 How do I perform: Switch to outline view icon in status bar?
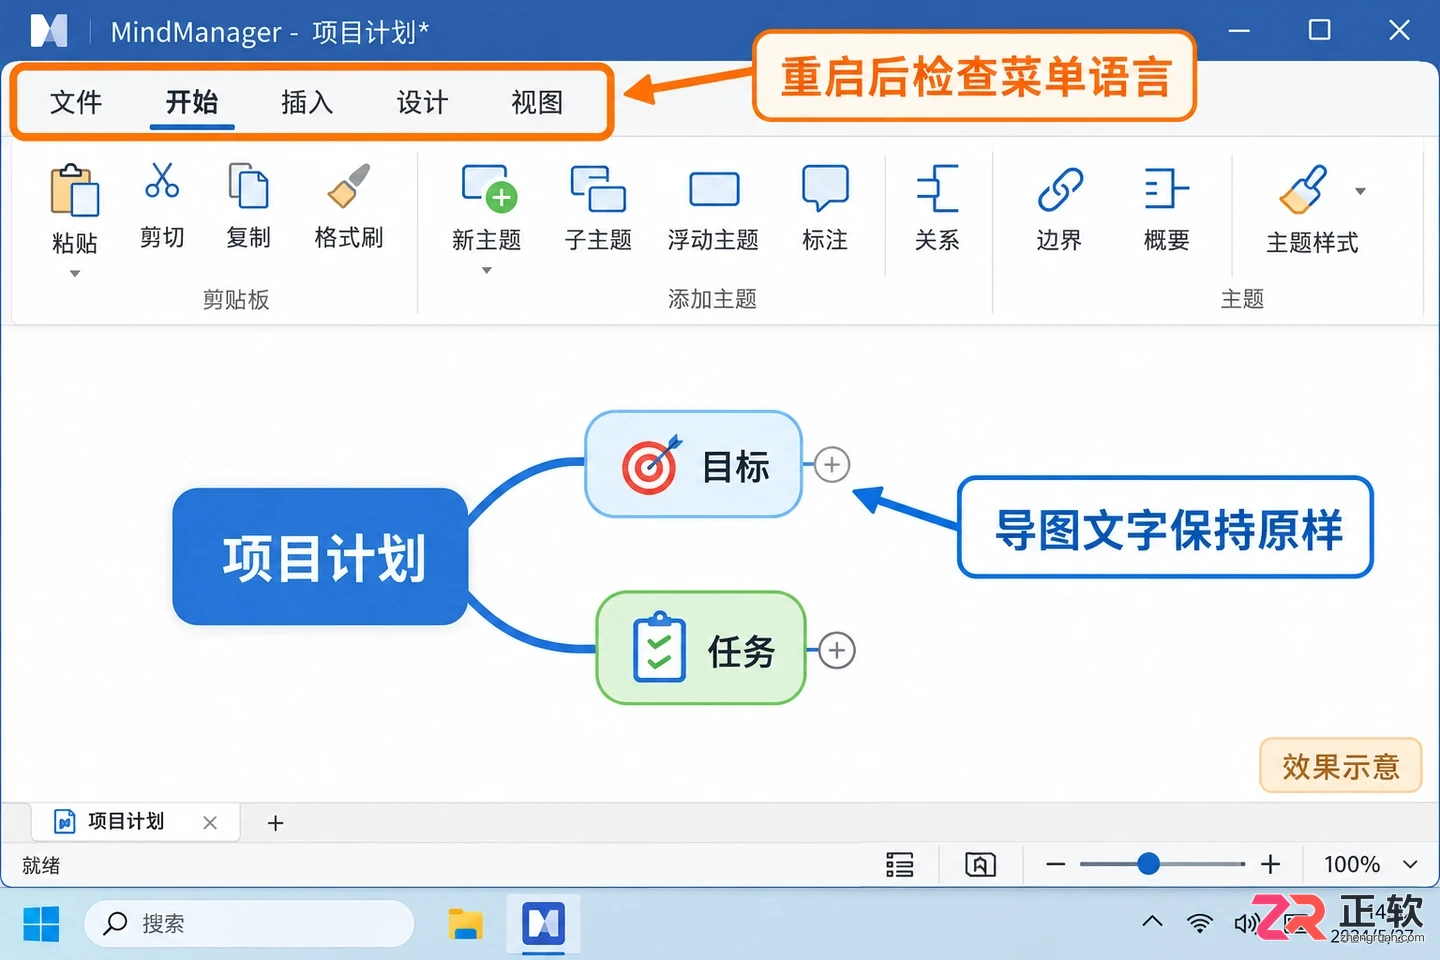tap(900, 865)
